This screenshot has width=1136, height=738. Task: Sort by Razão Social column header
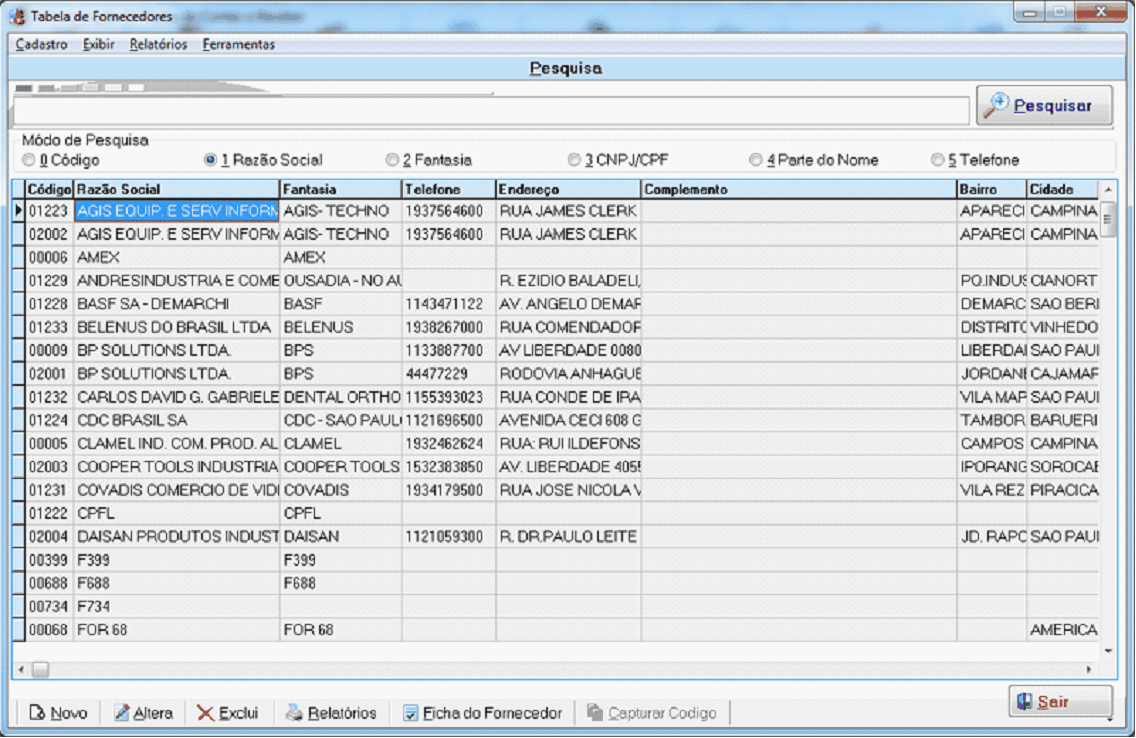point(176,189)
